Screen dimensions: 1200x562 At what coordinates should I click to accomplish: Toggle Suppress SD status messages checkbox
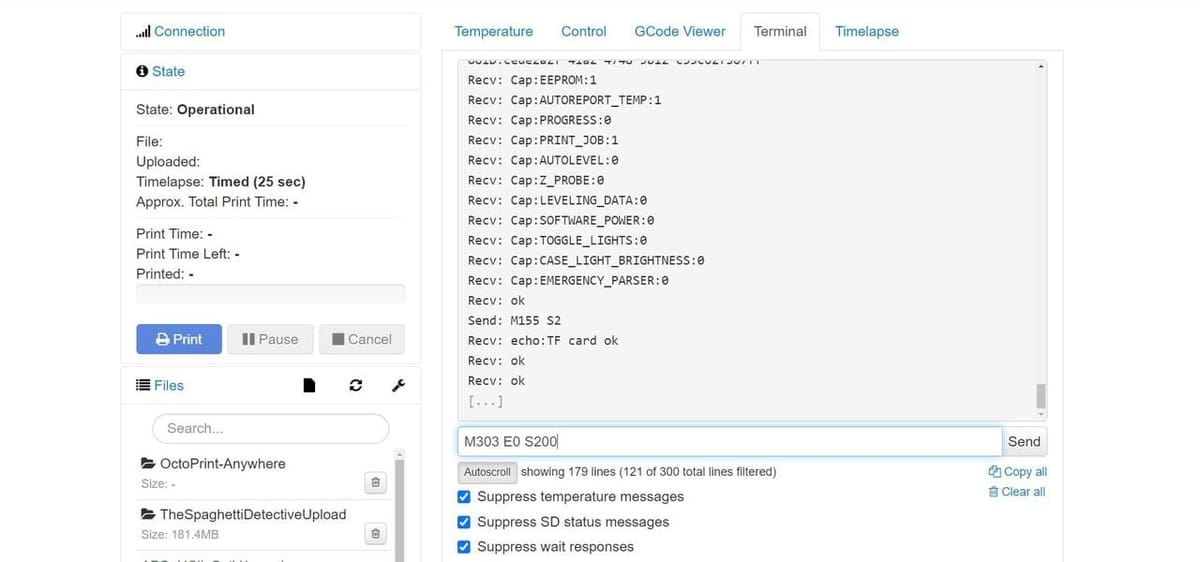[464, 522]
